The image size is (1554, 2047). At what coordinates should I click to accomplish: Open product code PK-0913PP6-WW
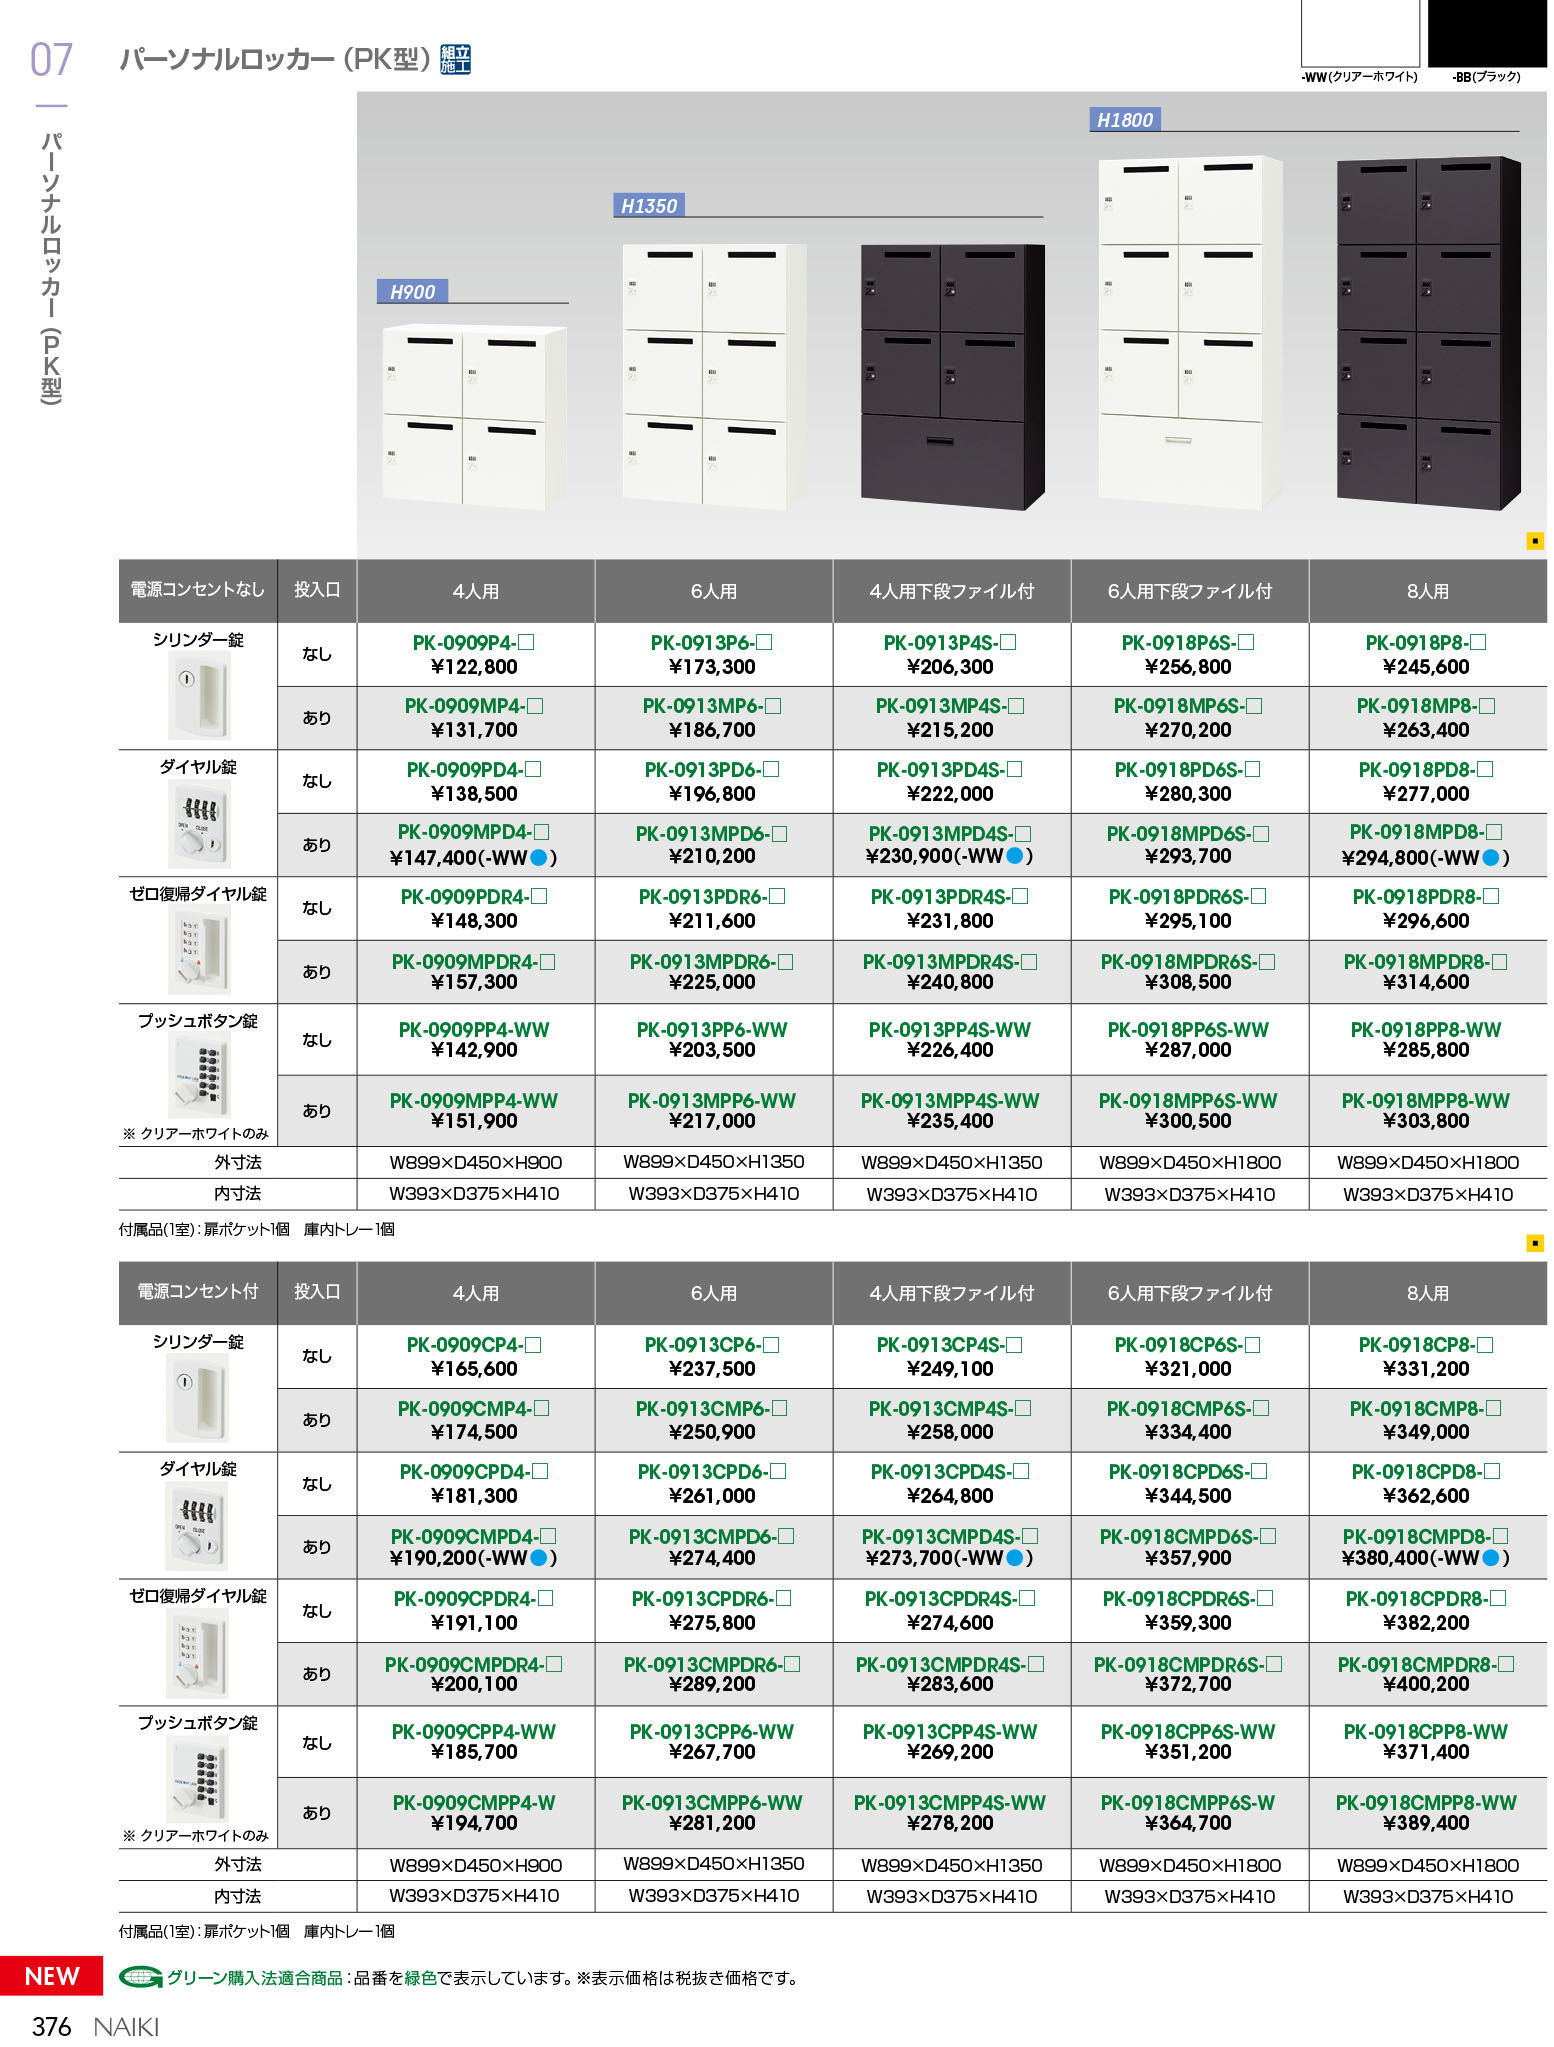712,1029
